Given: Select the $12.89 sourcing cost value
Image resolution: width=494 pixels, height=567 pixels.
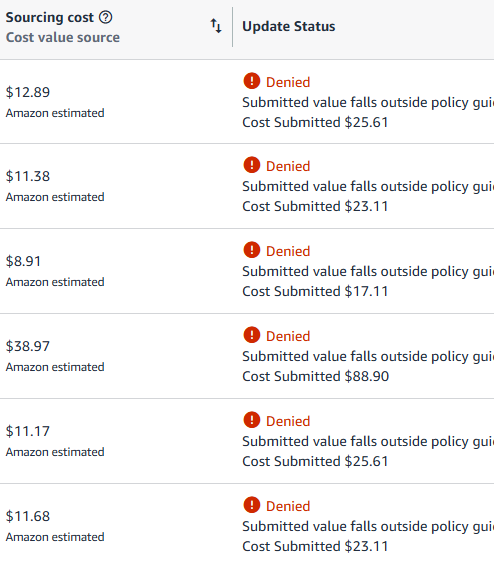Looking at the screenshot, I should pos(28,92).
